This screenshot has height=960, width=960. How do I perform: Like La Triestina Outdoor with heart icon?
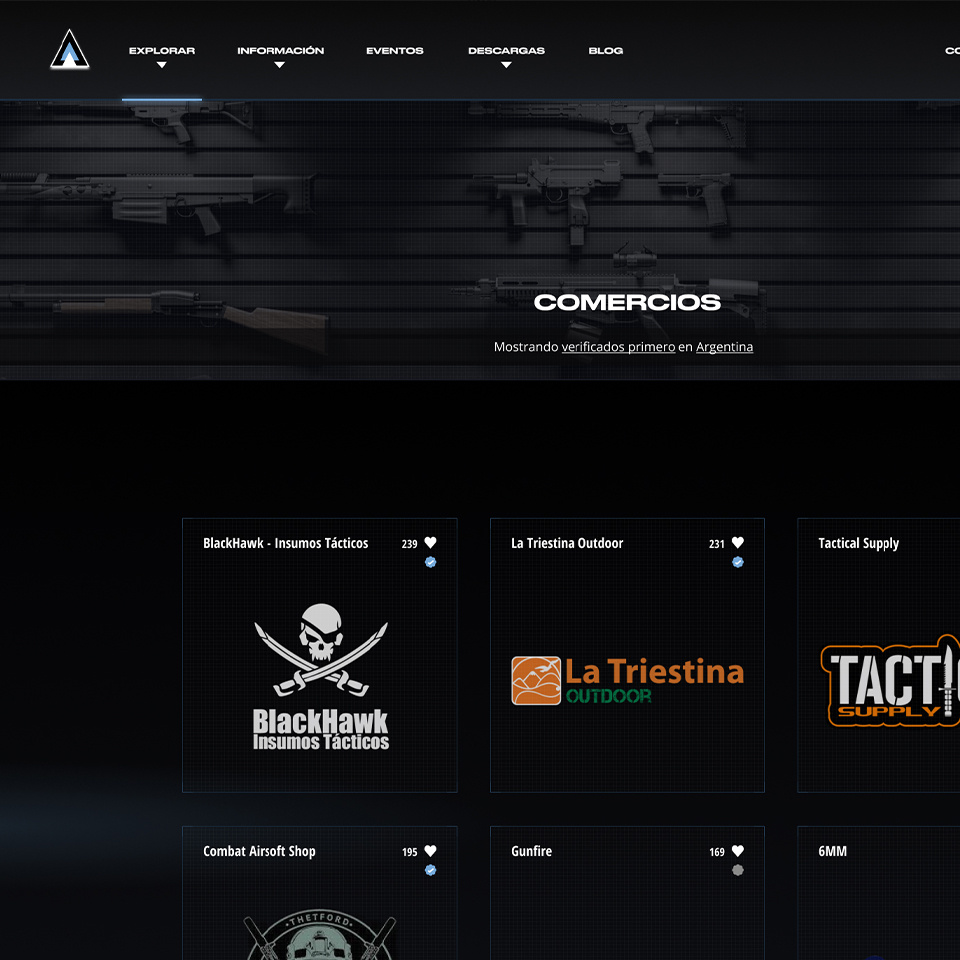click(x=738, y=542)
